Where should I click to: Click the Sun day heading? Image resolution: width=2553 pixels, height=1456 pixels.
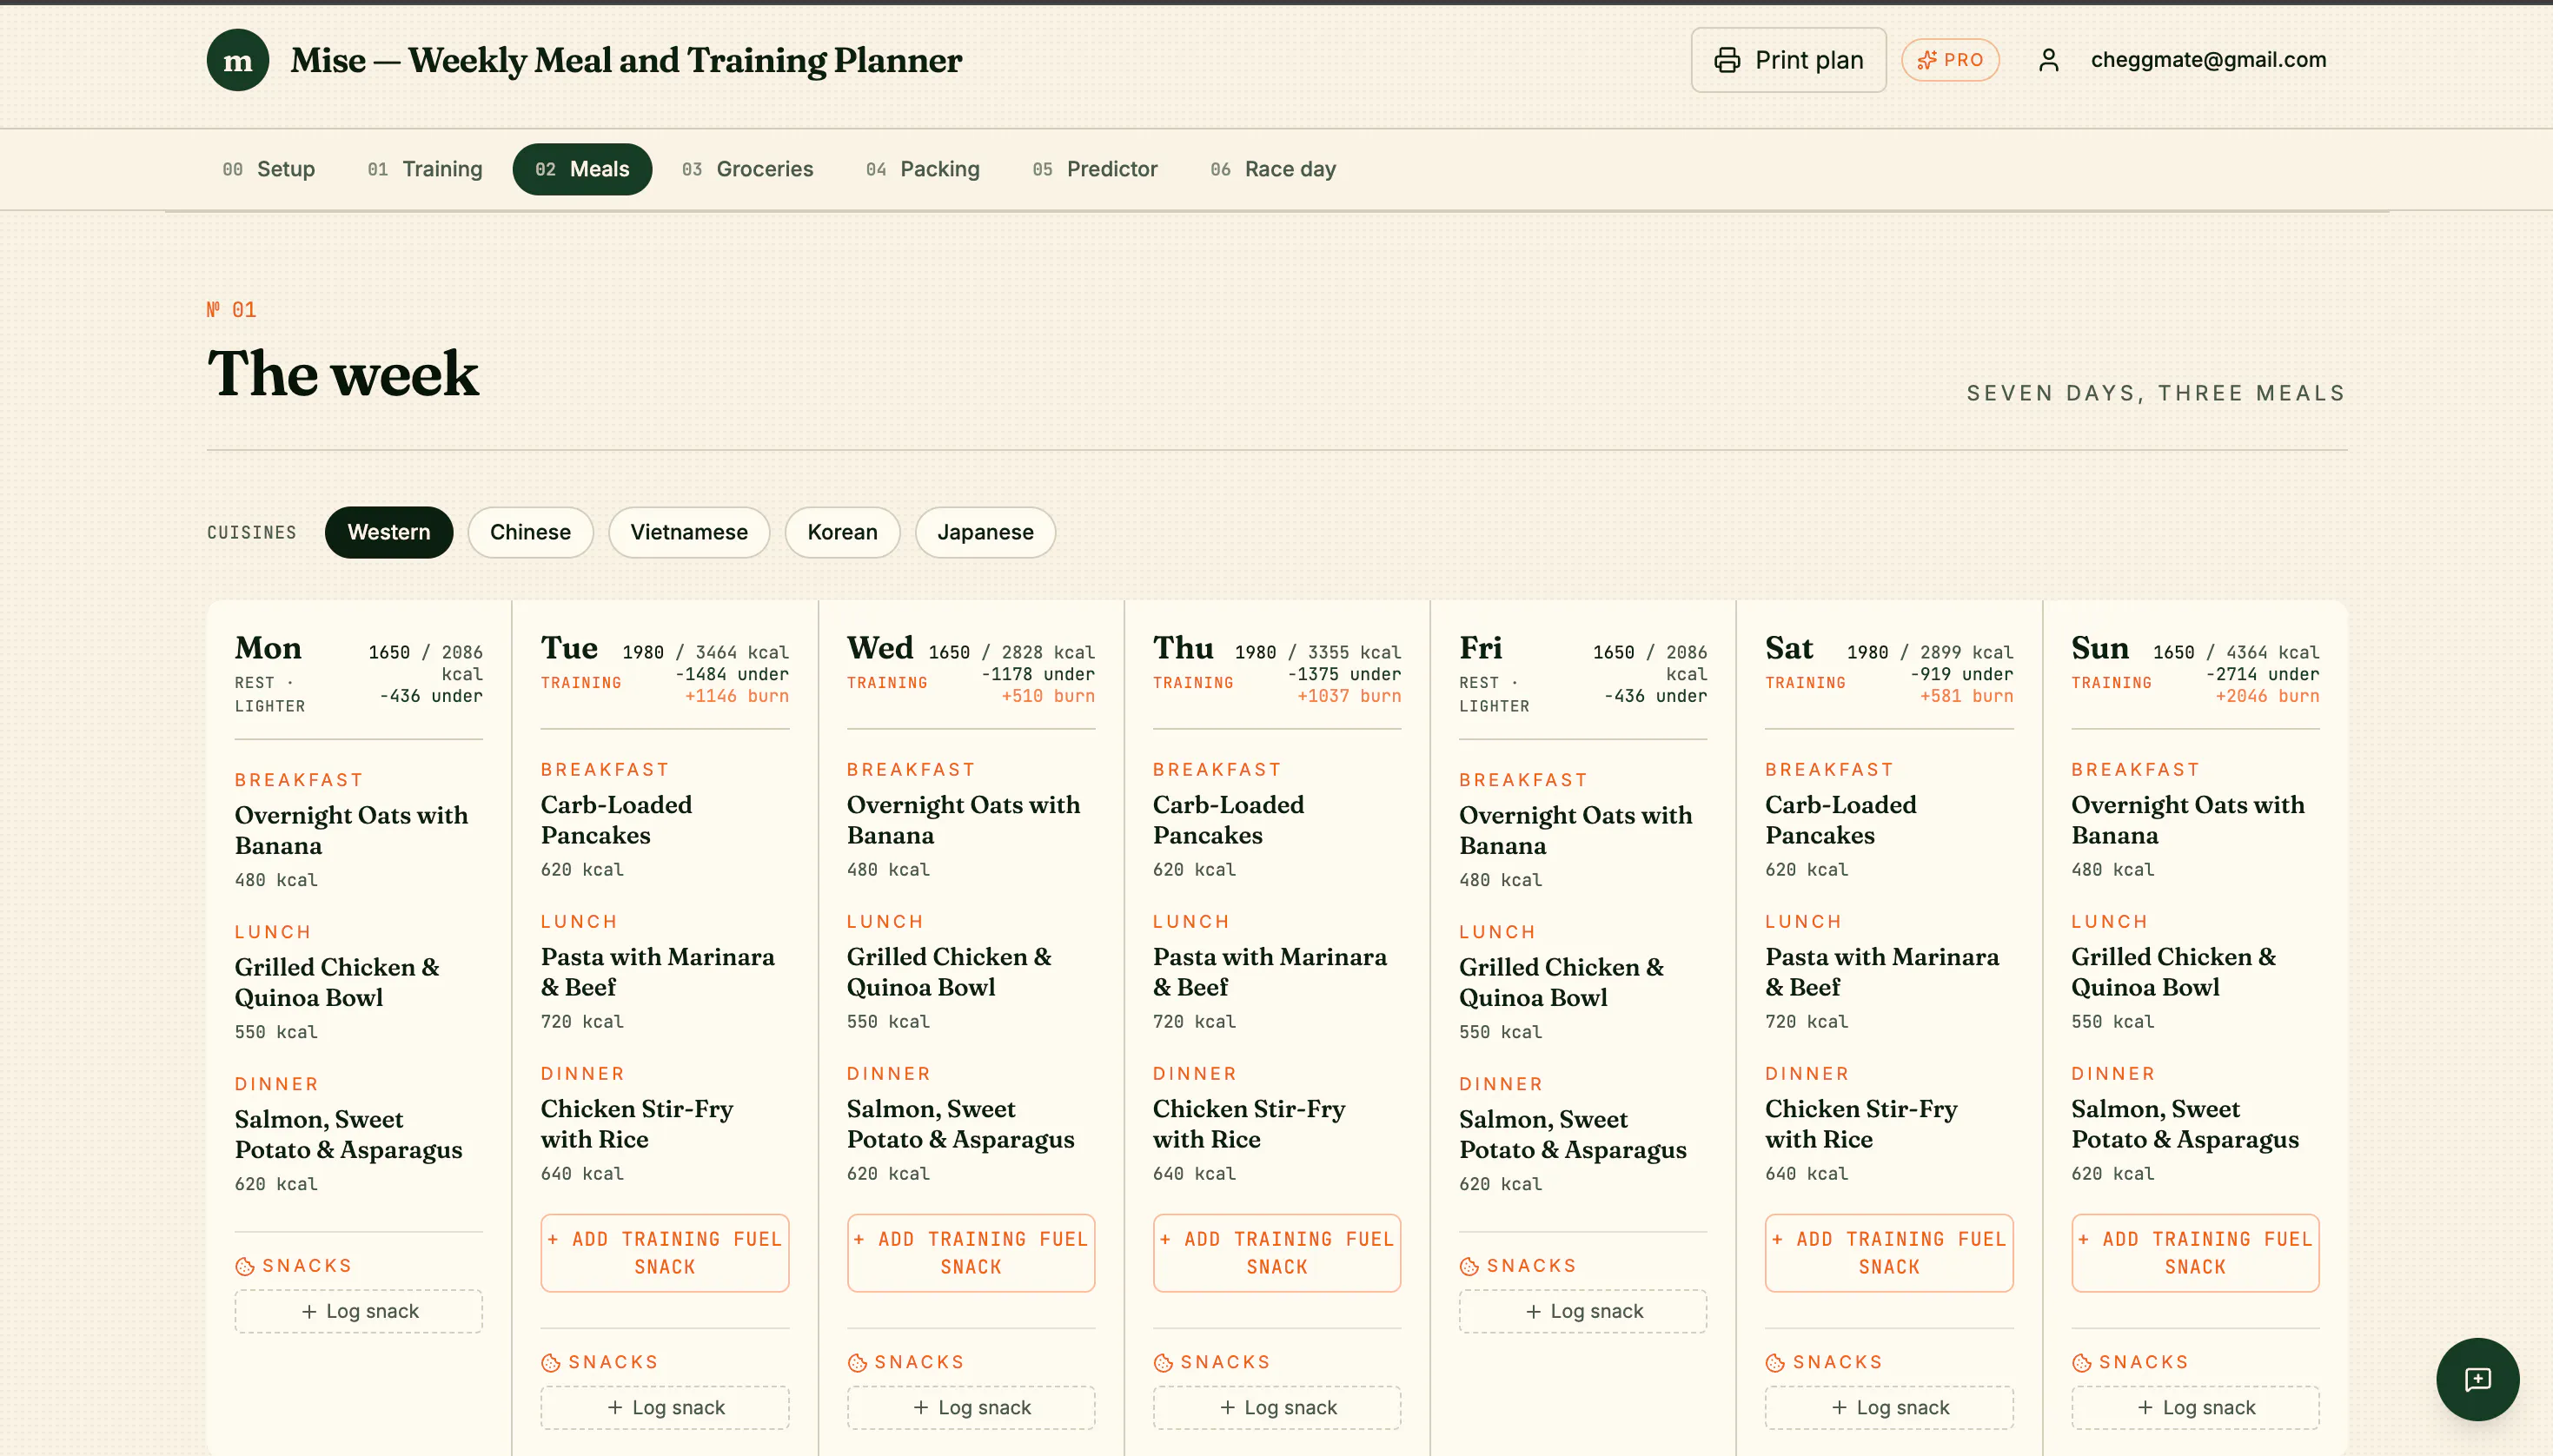tap(2100, 648)
